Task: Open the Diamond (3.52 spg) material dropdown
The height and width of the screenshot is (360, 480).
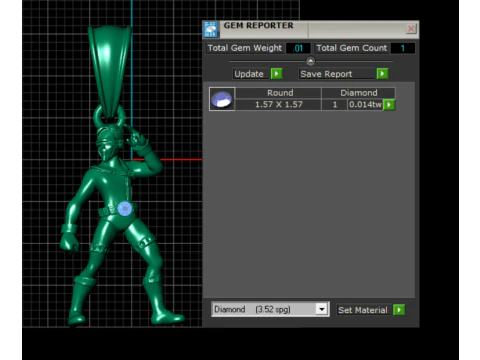Action: click(270, 309)
